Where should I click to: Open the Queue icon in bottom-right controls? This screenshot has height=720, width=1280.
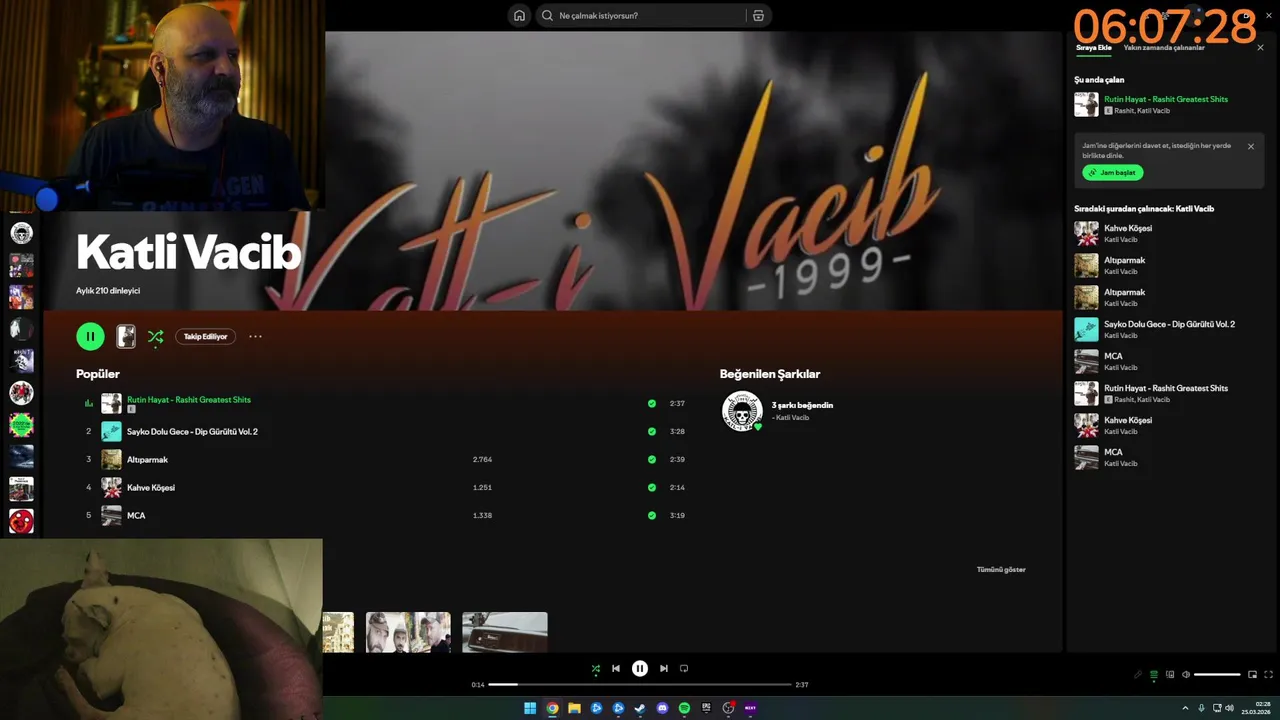[1154, 675]
